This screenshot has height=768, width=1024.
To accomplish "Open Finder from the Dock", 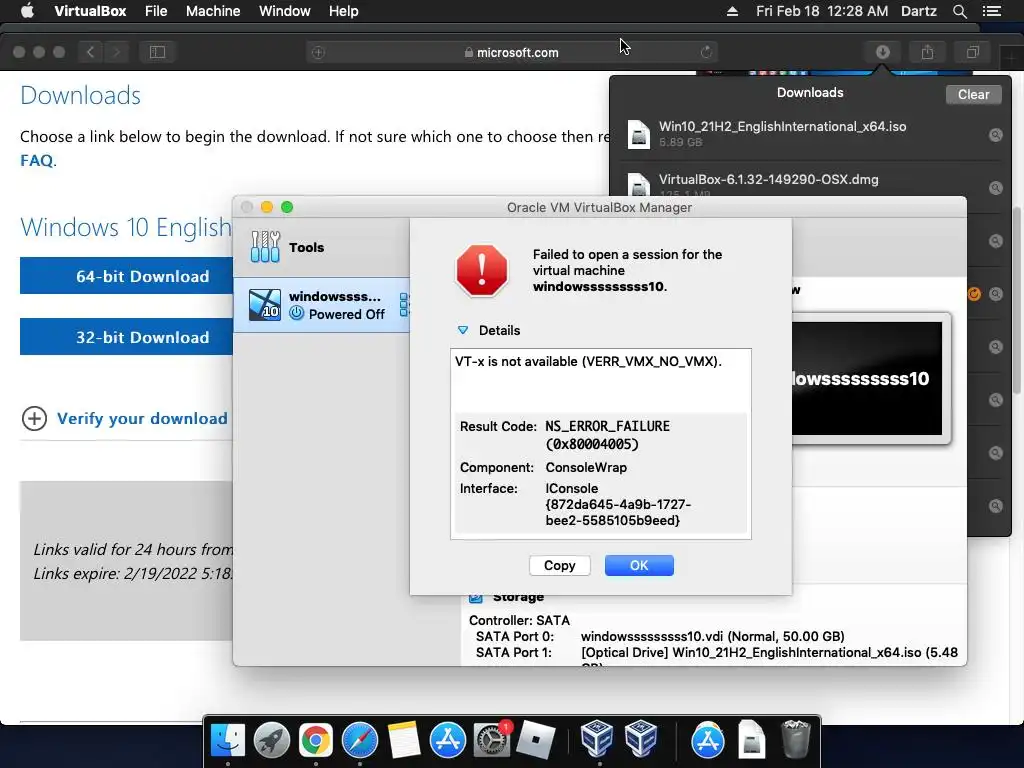I will click(228, 741).
